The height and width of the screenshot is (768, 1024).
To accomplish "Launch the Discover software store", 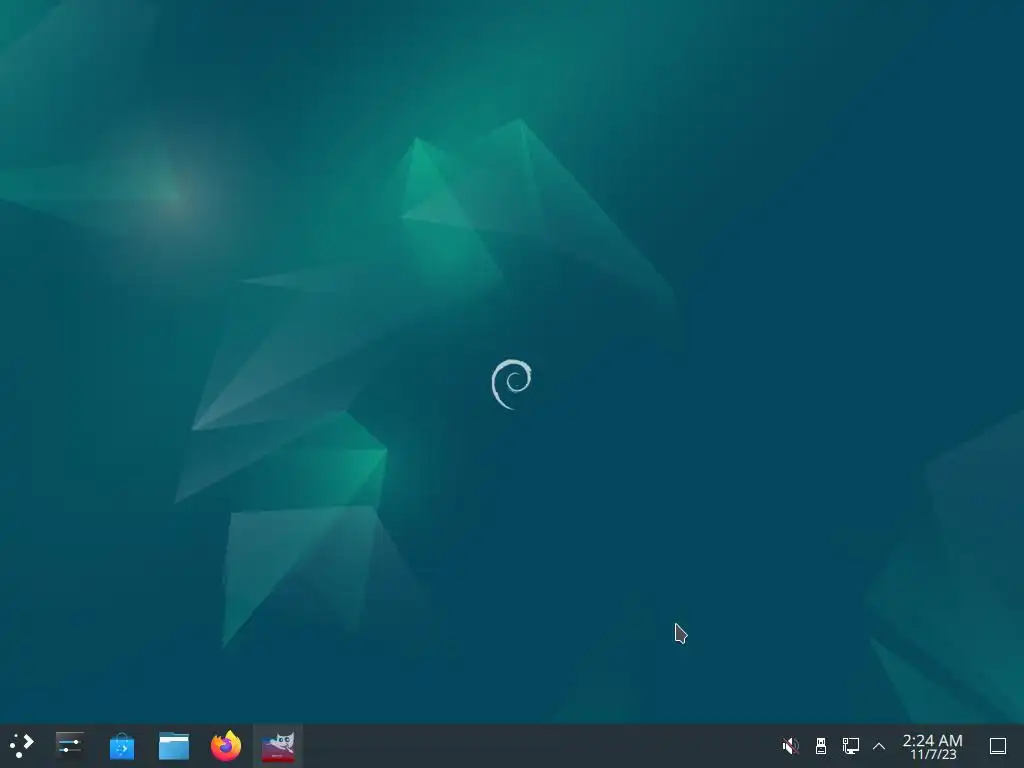I will click(121, 745).
